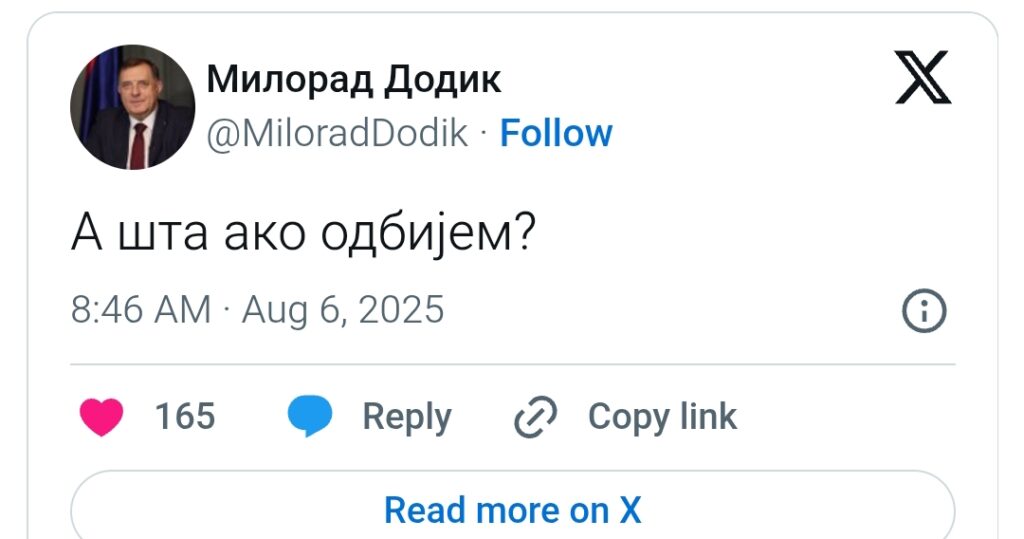Click the divider line below the timestamp
The image size is (1024, 539).
pyautogui.click(x=512, y=365)
